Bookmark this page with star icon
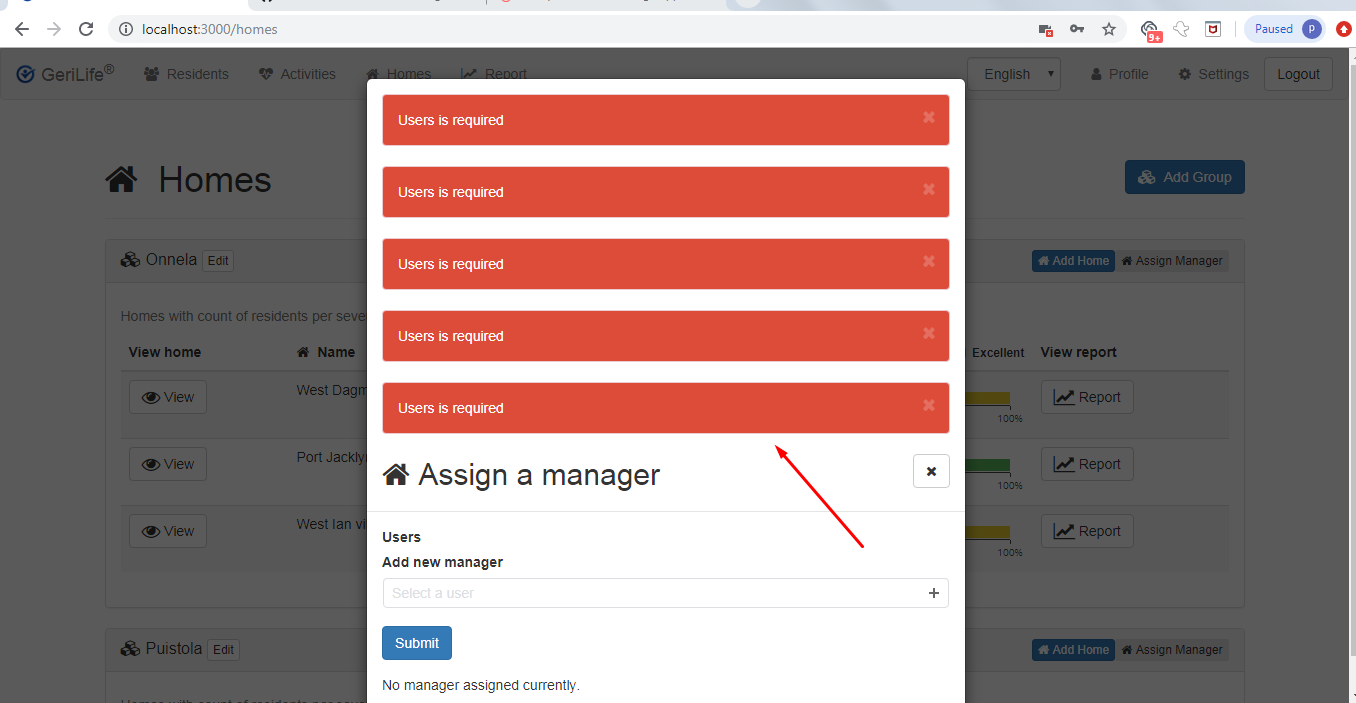 (1109, 29)
